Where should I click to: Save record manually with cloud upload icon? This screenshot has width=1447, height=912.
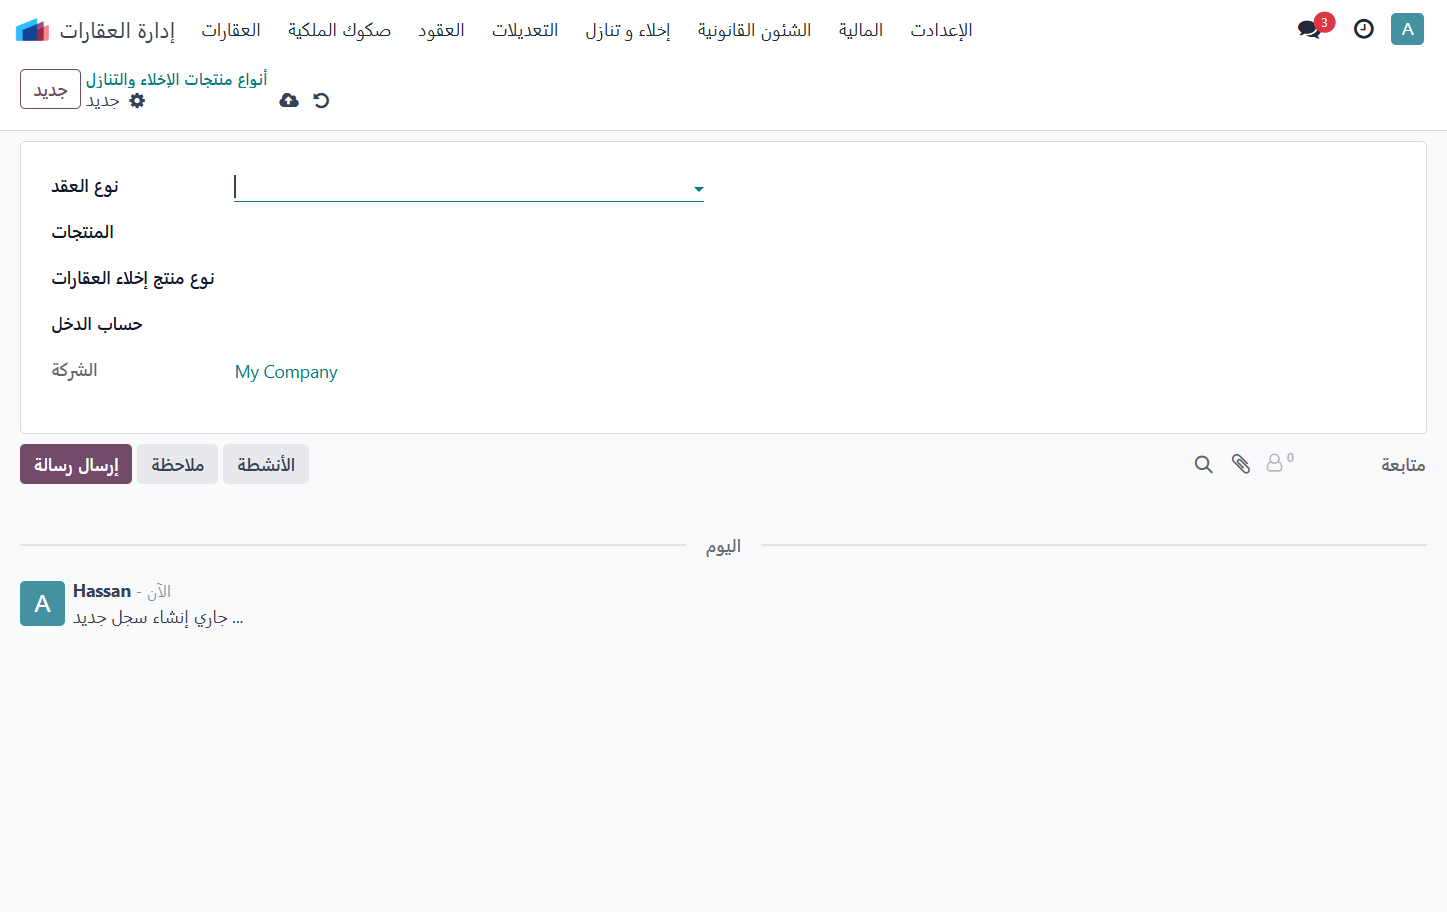[289, 100]
